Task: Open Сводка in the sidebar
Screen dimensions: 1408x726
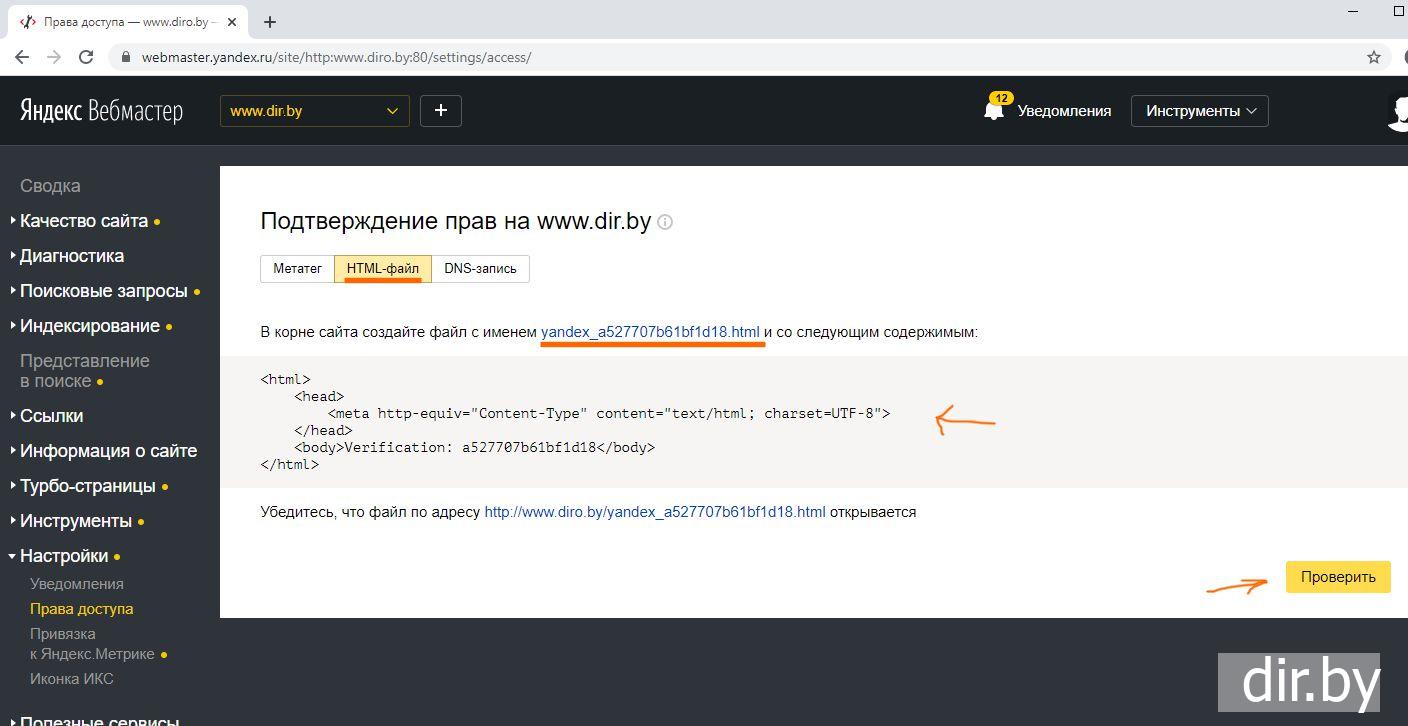Action: (50, 186)
